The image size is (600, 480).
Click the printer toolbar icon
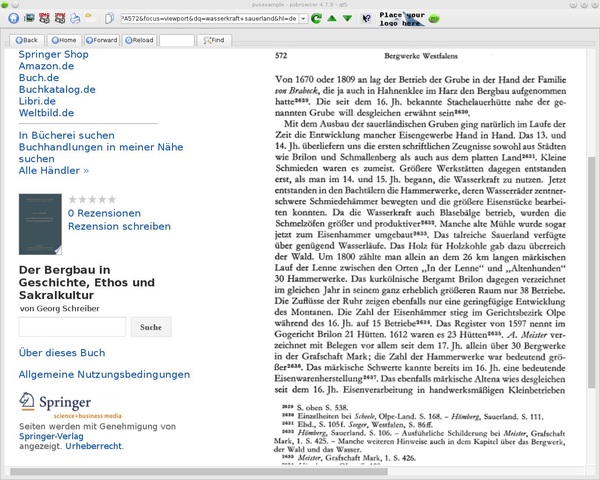click(x=75, y=18)
